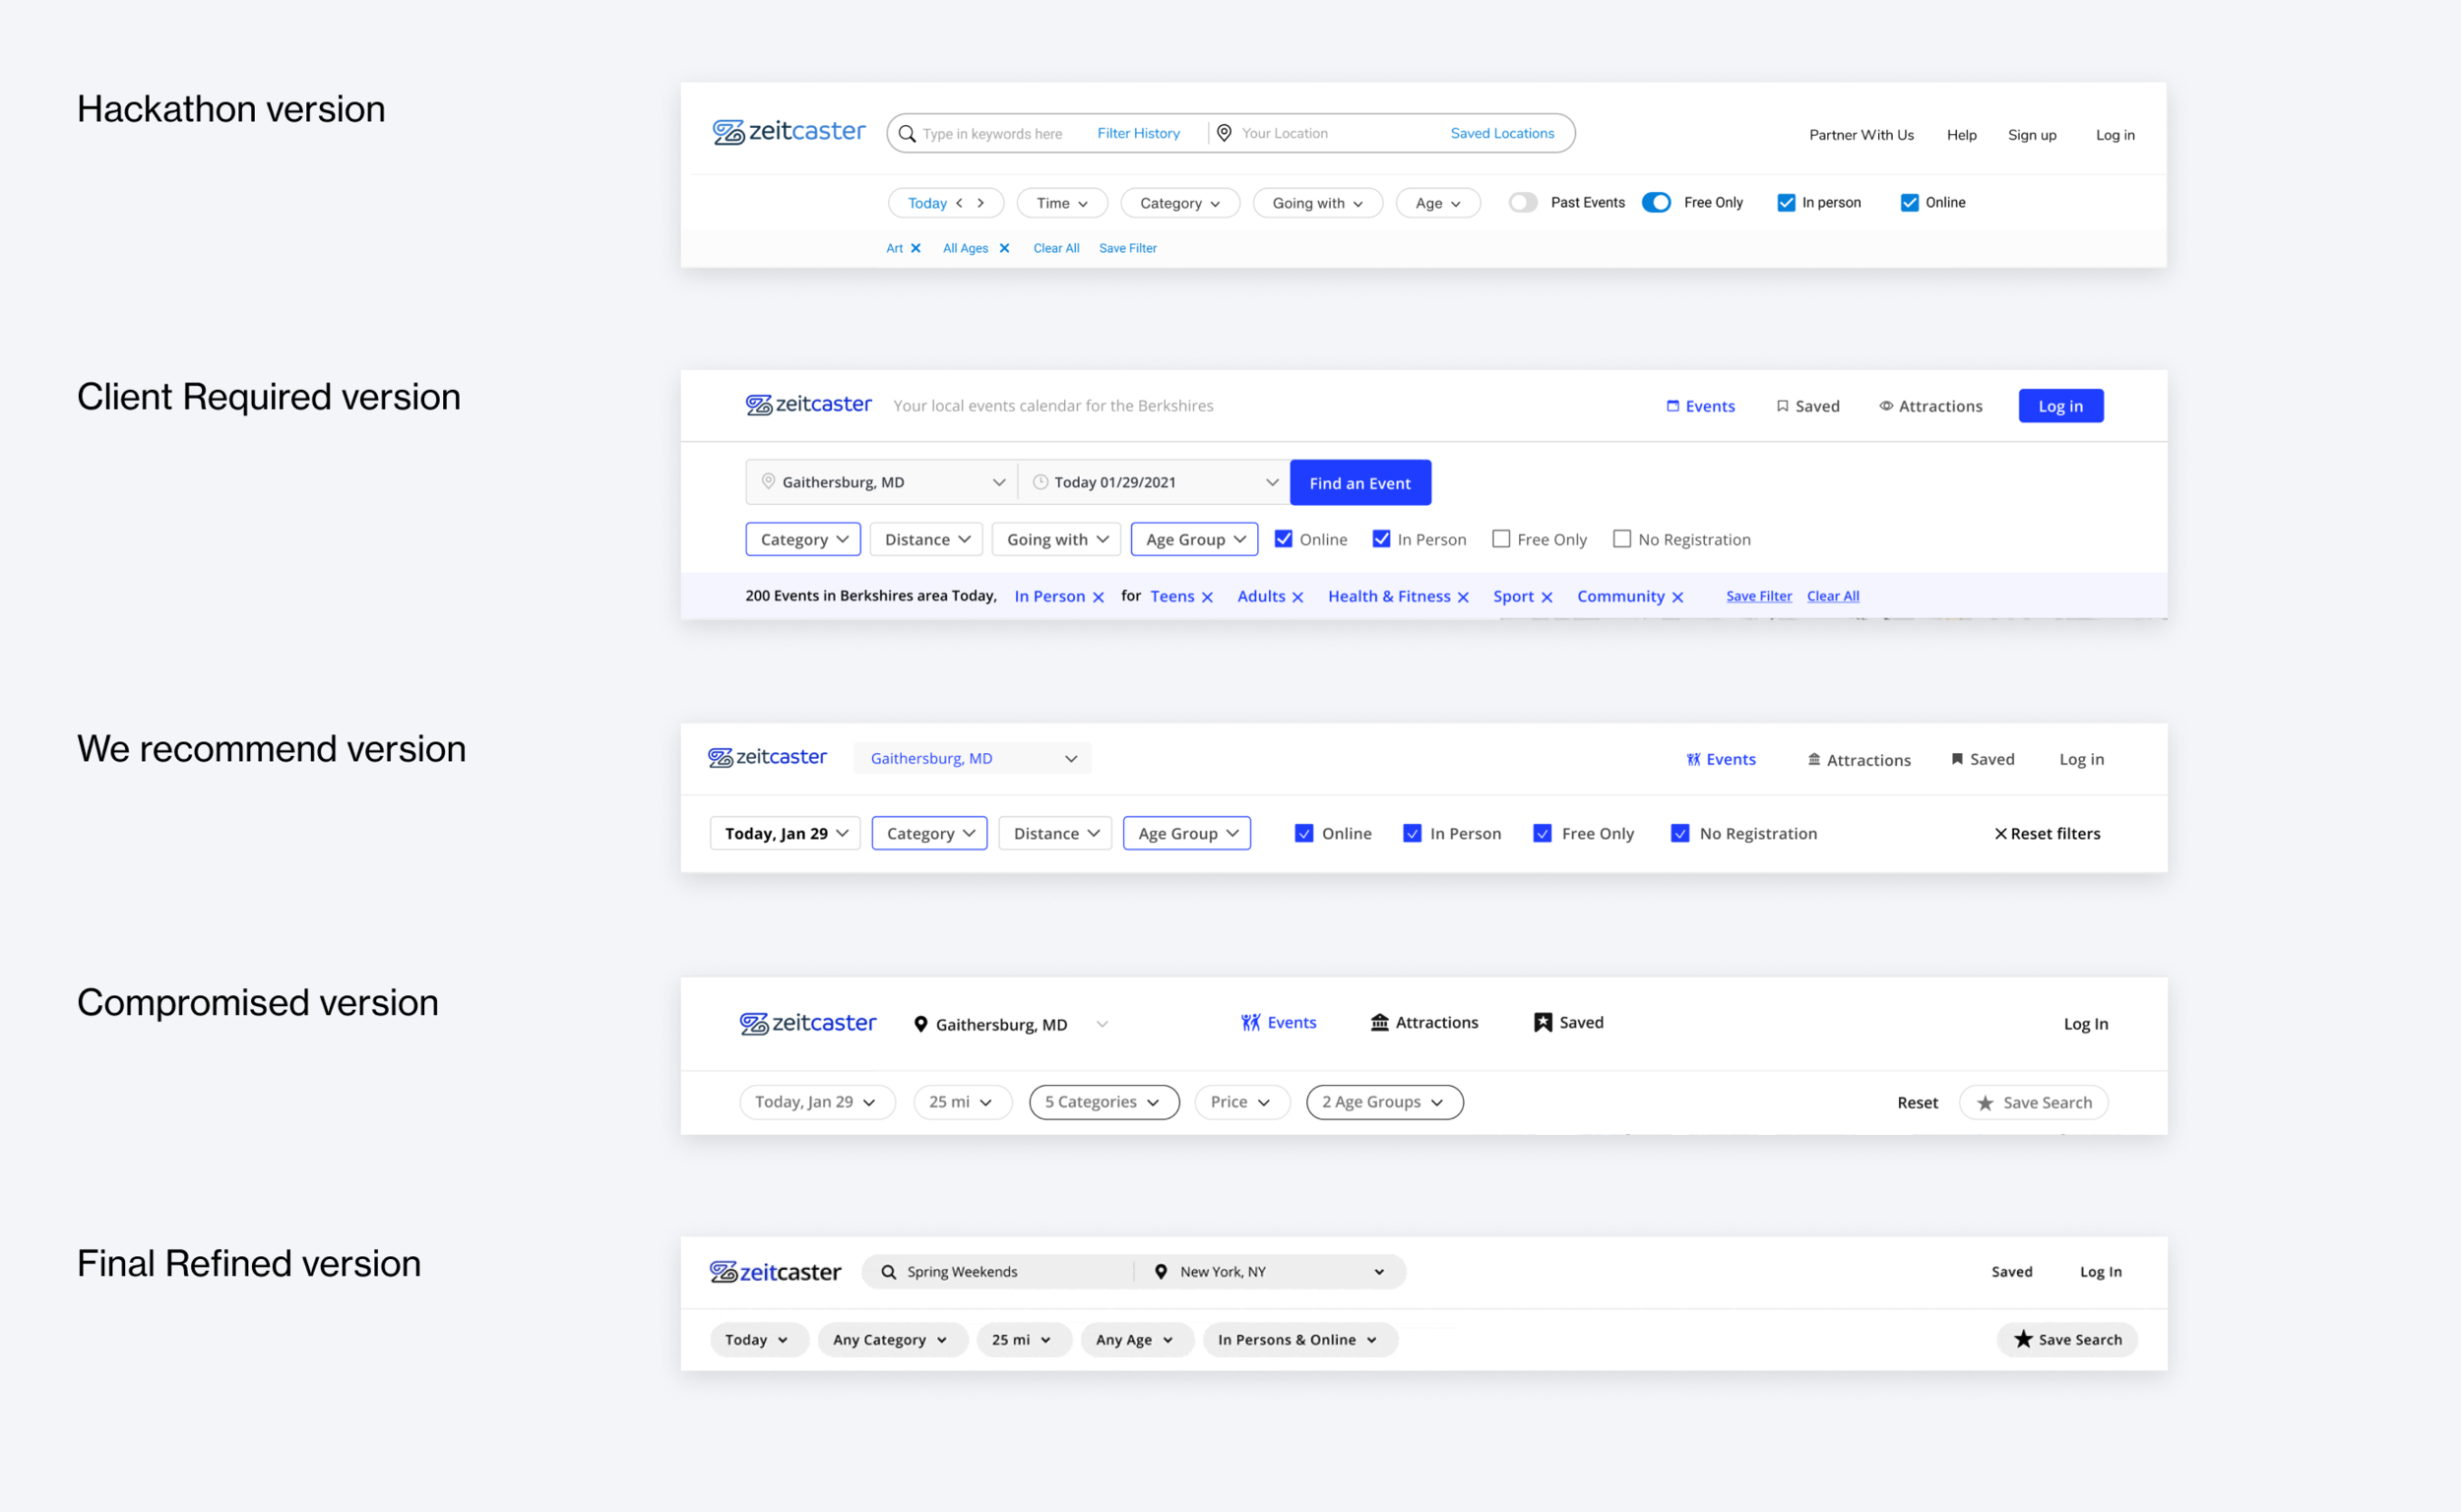
Task: Click the star icon in Compromised Save Search
Action: click(1985, 1103)
